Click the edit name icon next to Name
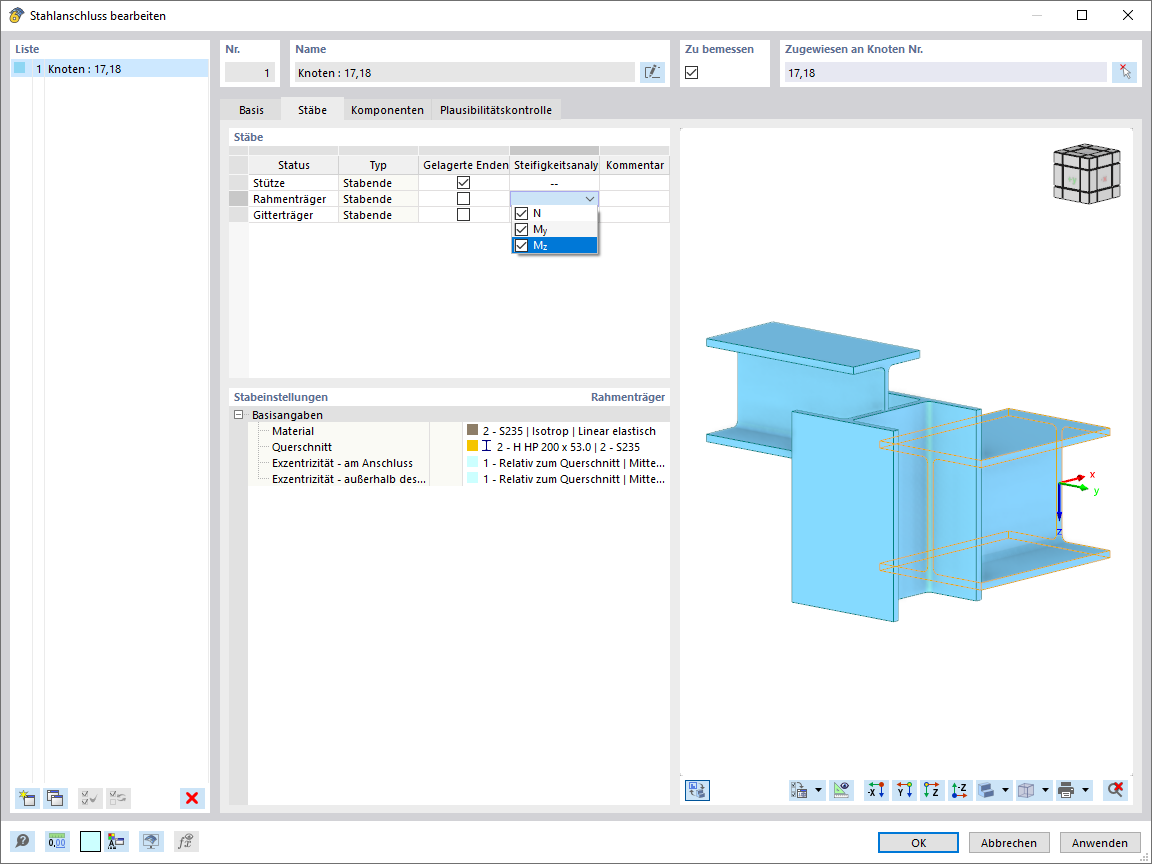Viewport: 1152px width, 864px height. coord(652,72)
